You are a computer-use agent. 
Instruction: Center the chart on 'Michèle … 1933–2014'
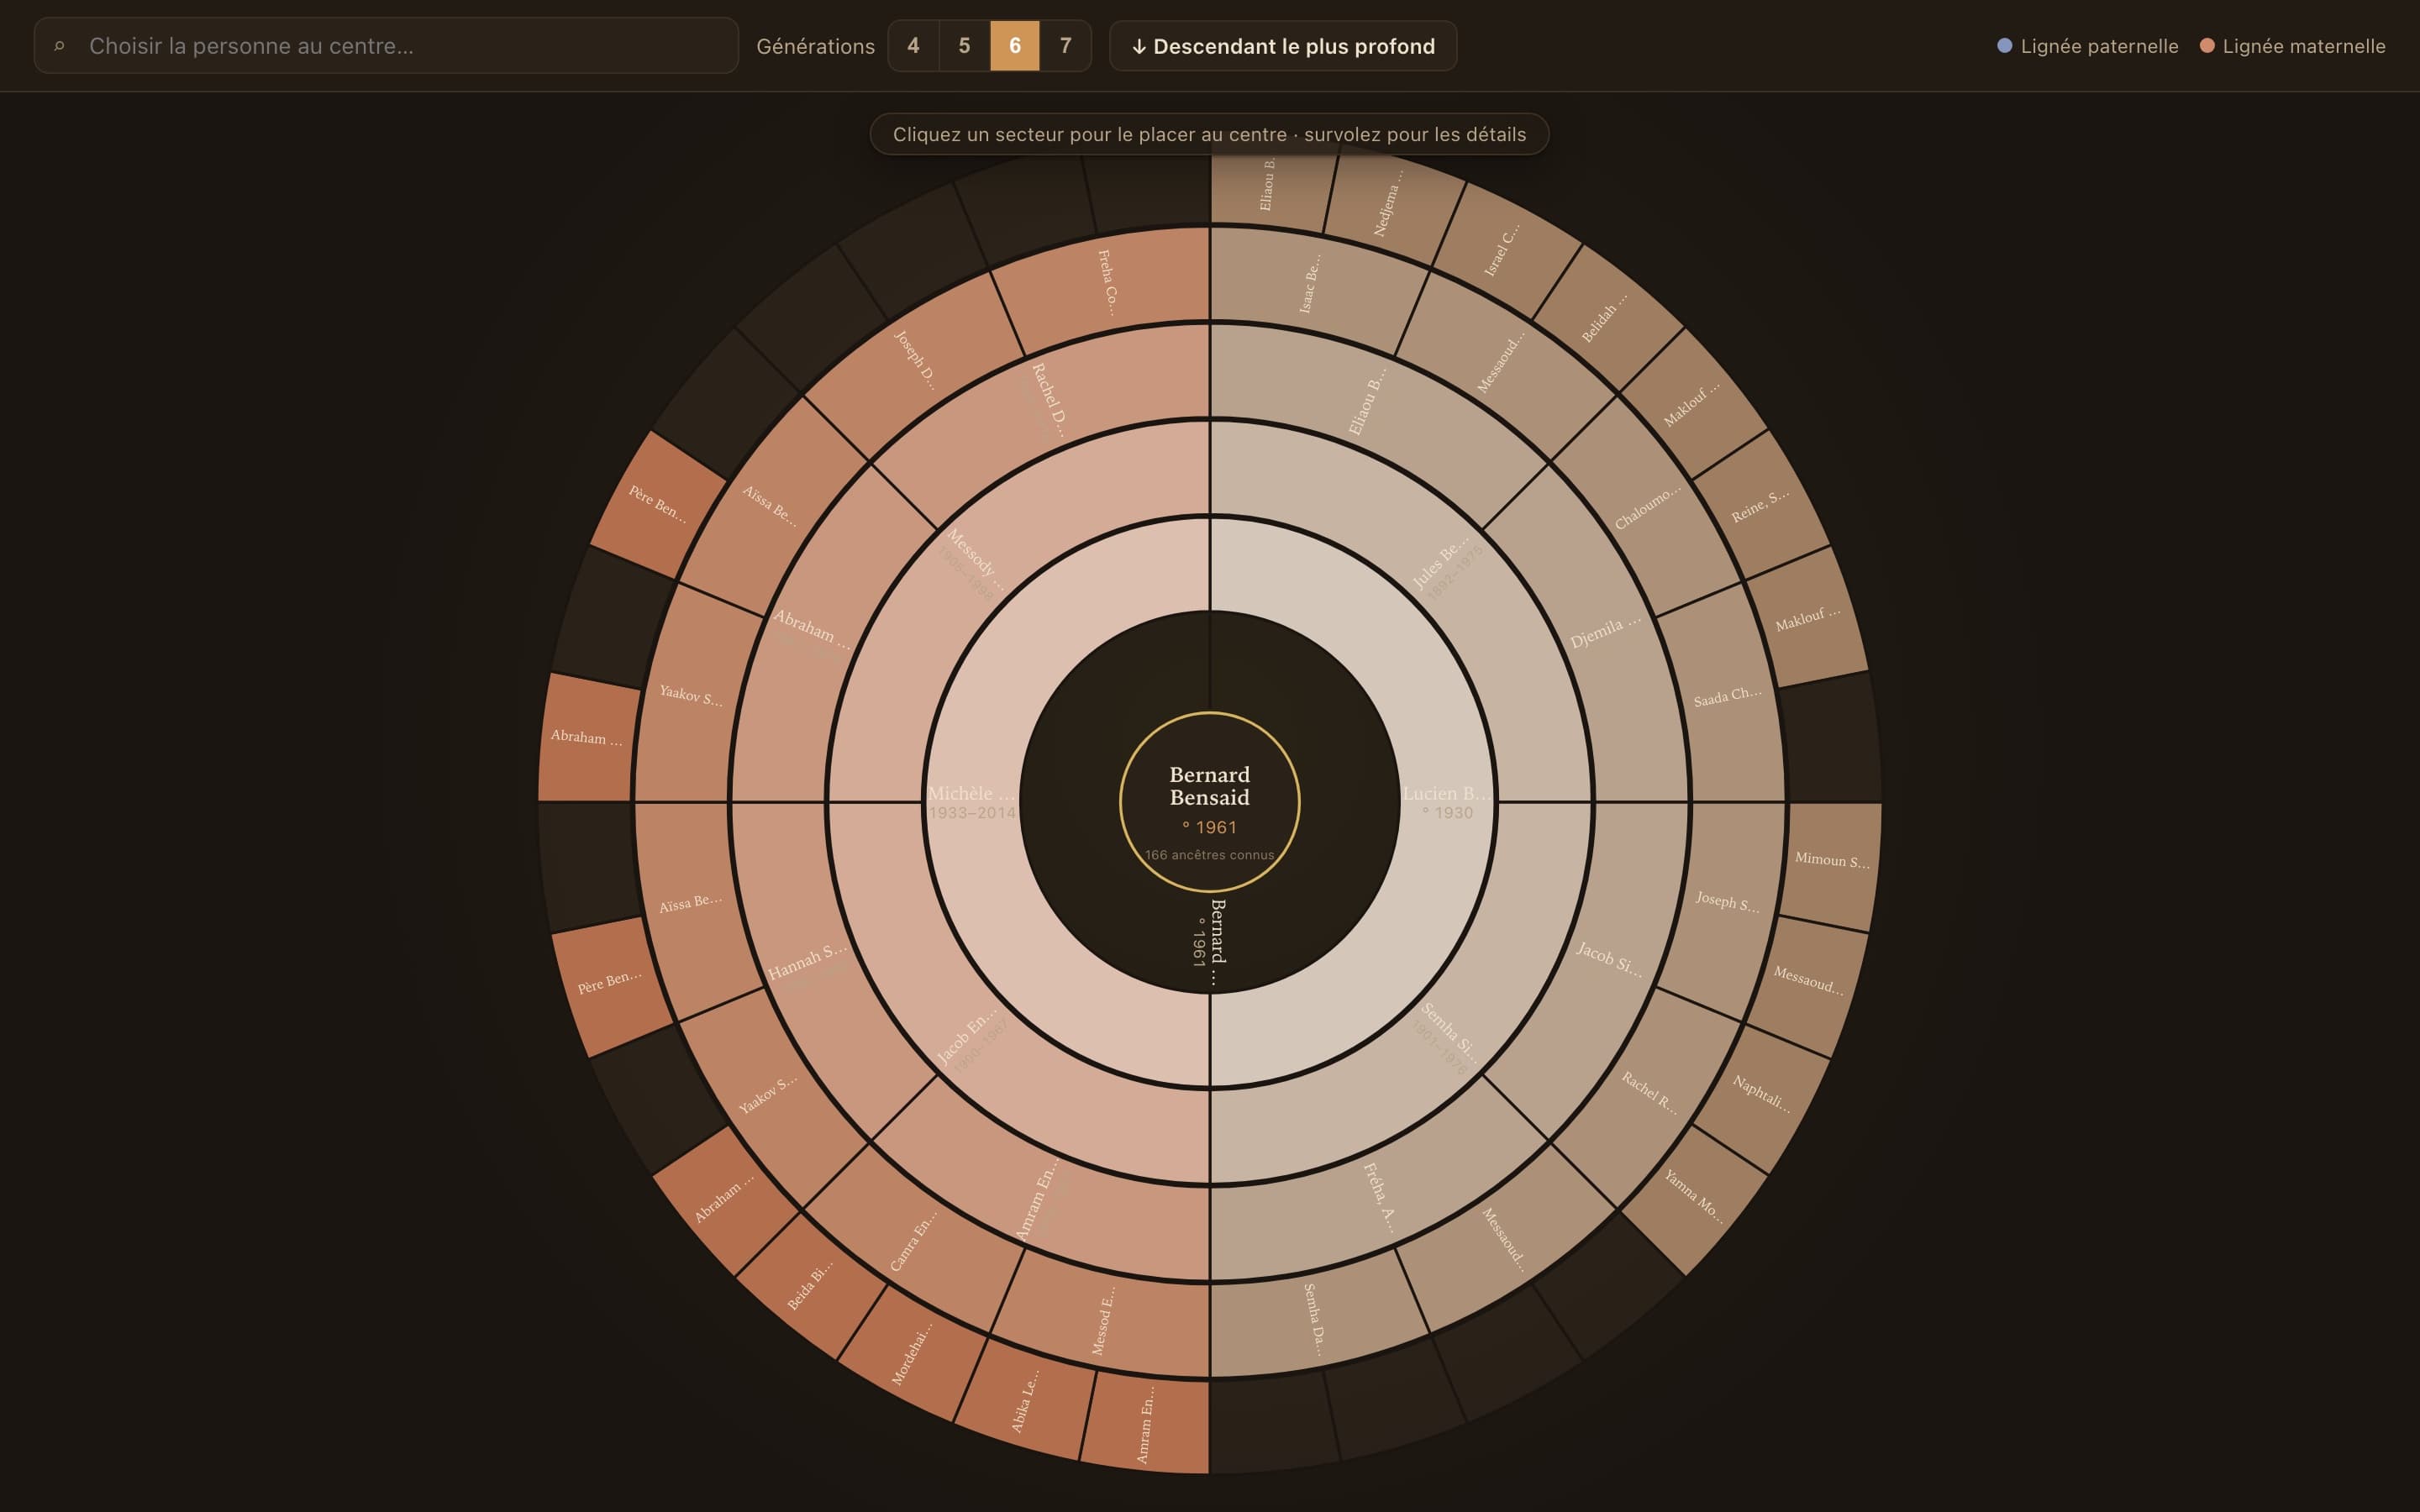point(972,802)
